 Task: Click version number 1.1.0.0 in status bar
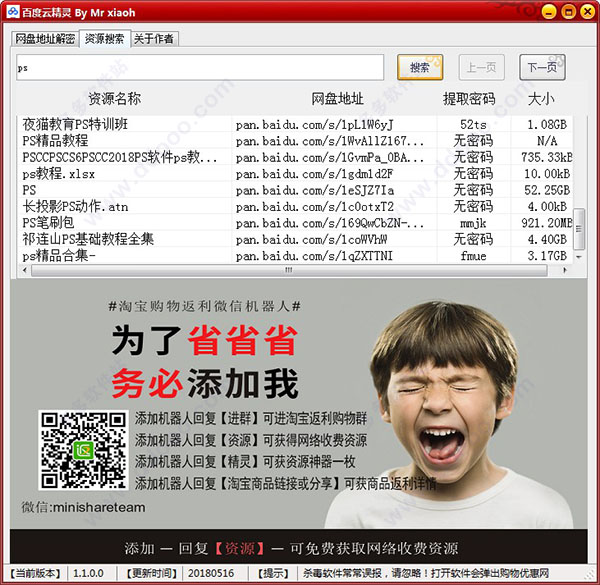(88, 574)
